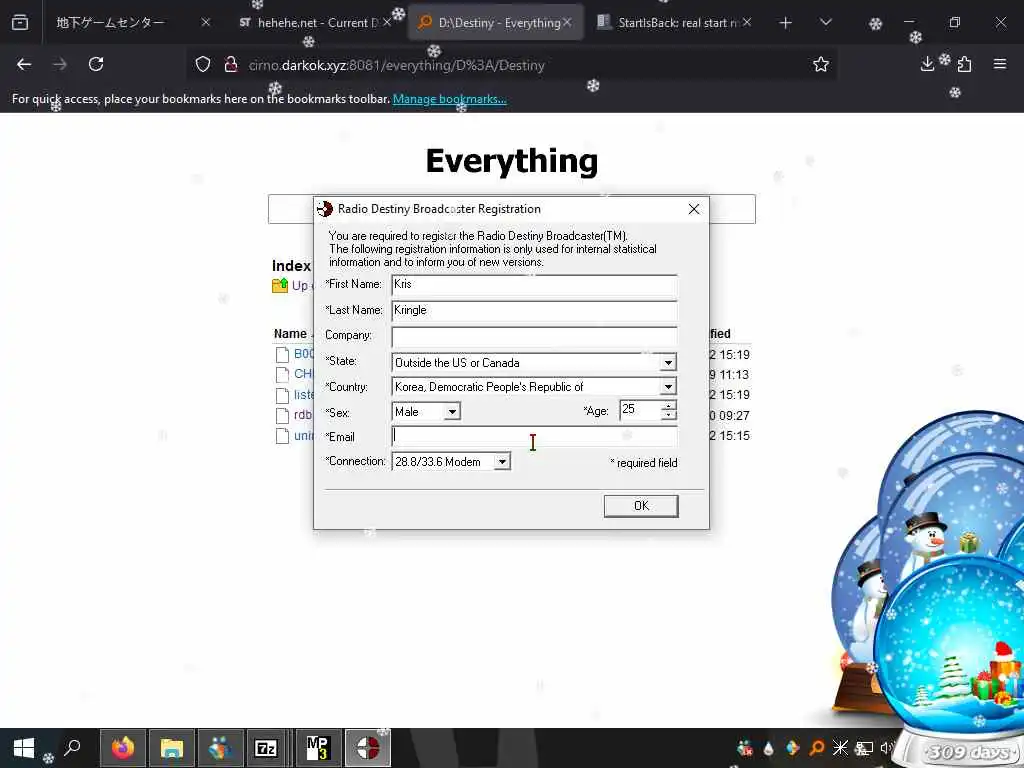Click the water drop tray icon
Viewport: 1024px width, 768px height.
(x=769, y=748)
